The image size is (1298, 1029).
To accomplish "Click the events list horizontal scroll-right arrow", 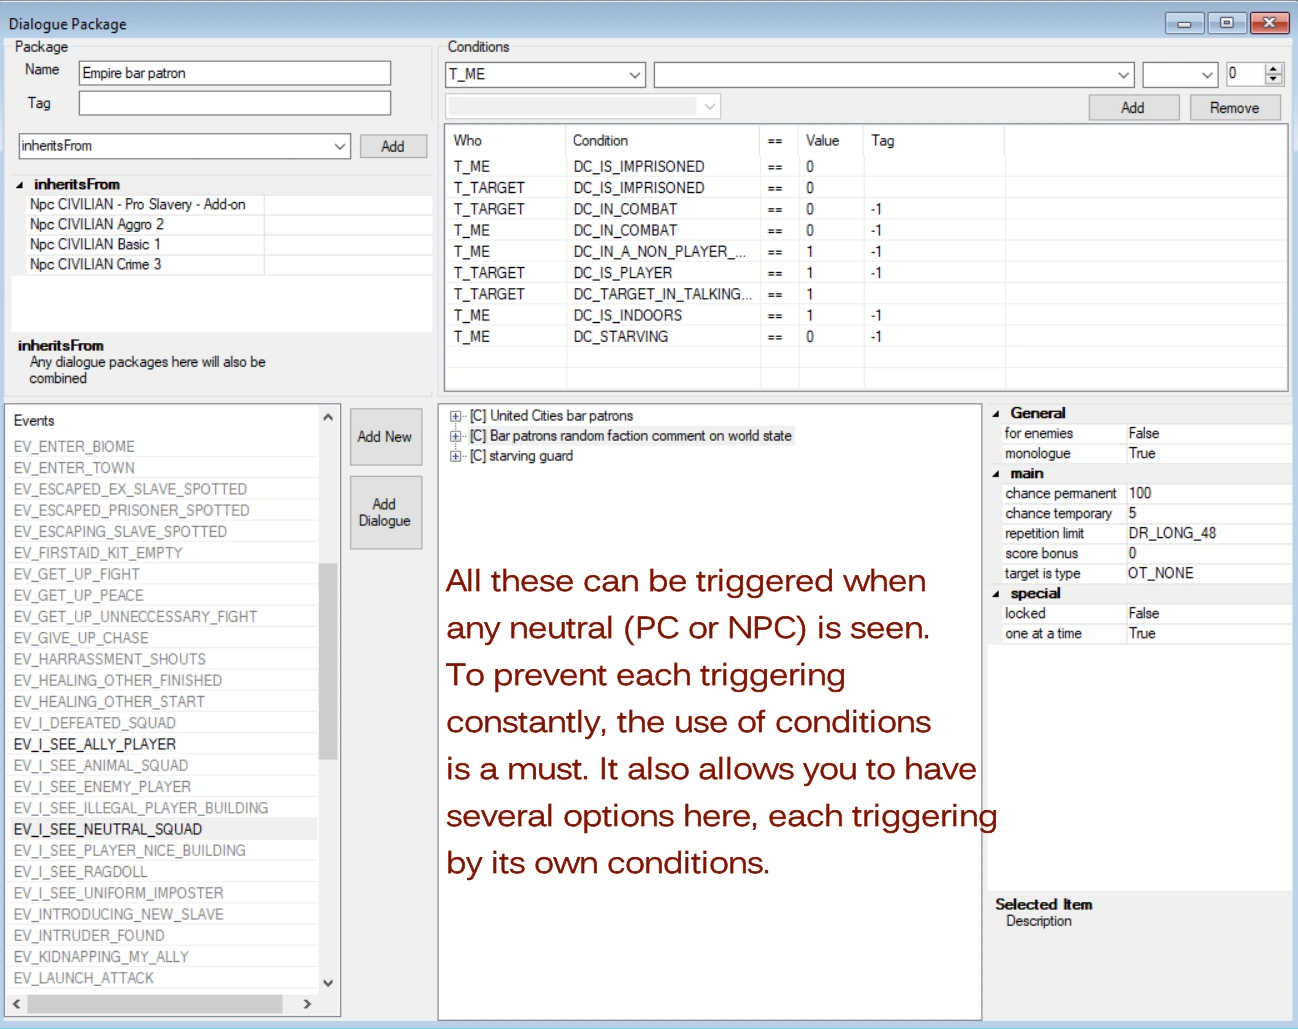I will point(307,1003).
